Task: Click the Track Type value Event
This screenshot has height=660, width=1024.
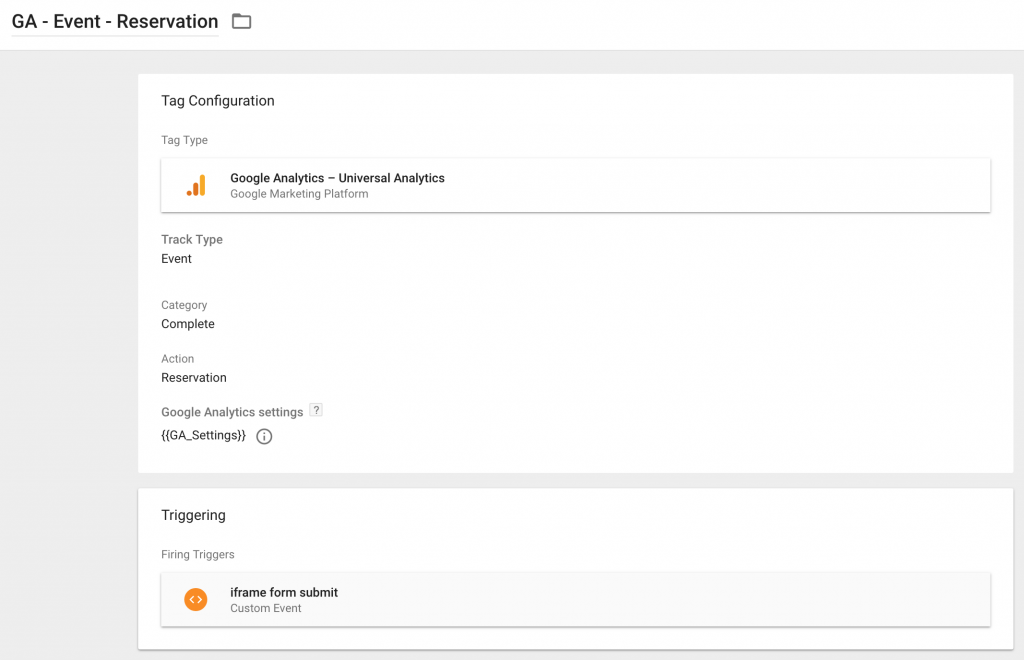Action: point(176,259)
